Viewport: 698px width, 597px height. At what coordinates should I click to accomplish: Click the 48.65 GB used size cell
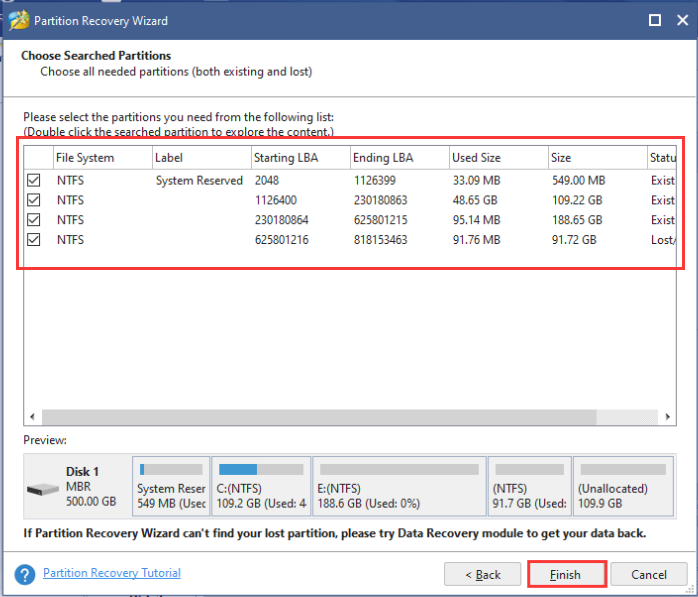(475, 200)
